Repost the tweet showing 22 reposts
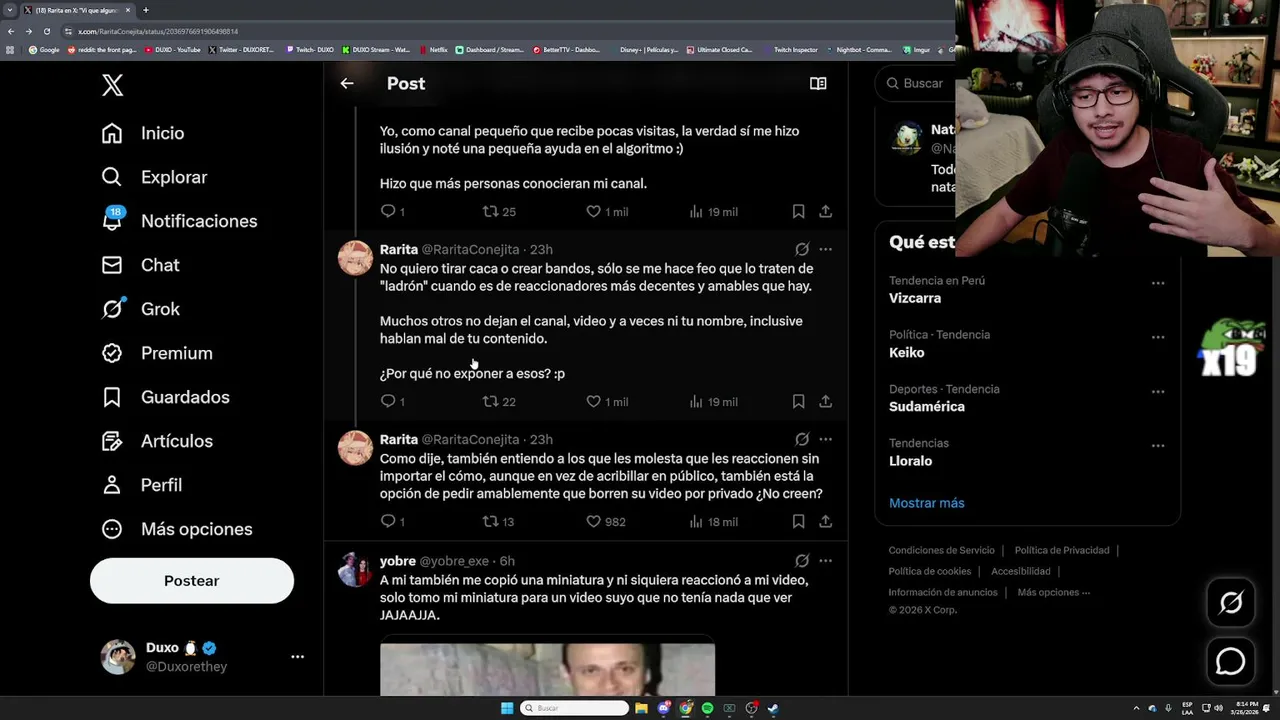 (499, 401)
